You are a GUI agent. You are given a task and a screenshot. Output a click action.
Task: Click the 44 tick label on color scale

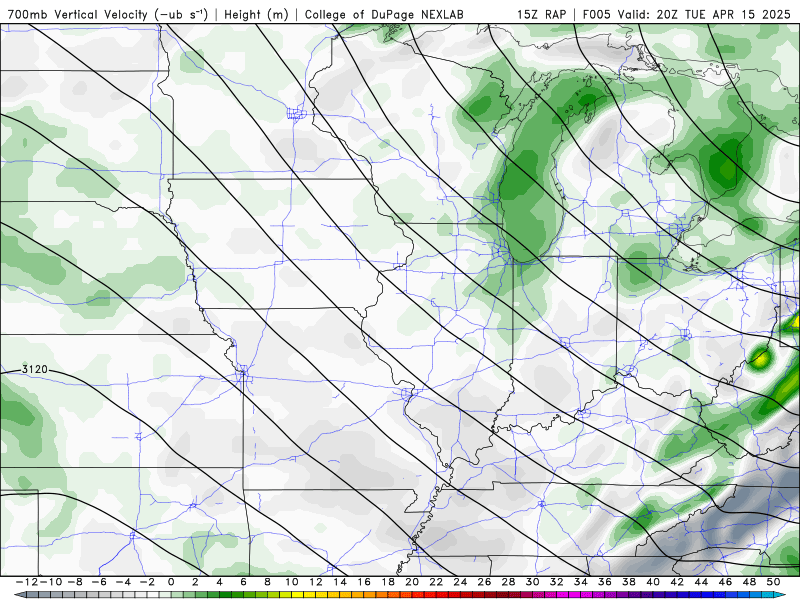coord(702,582)
